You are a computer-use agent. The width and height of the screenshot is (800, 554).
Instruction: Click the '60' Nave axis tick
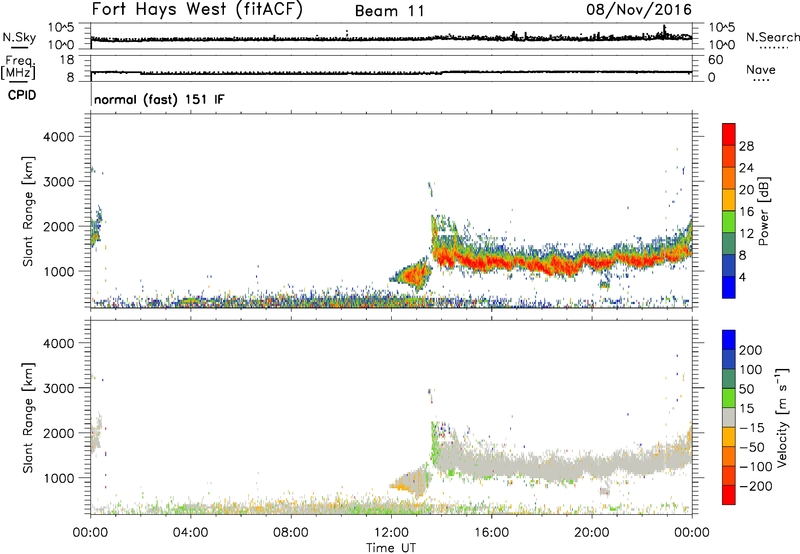coord(715,60)
